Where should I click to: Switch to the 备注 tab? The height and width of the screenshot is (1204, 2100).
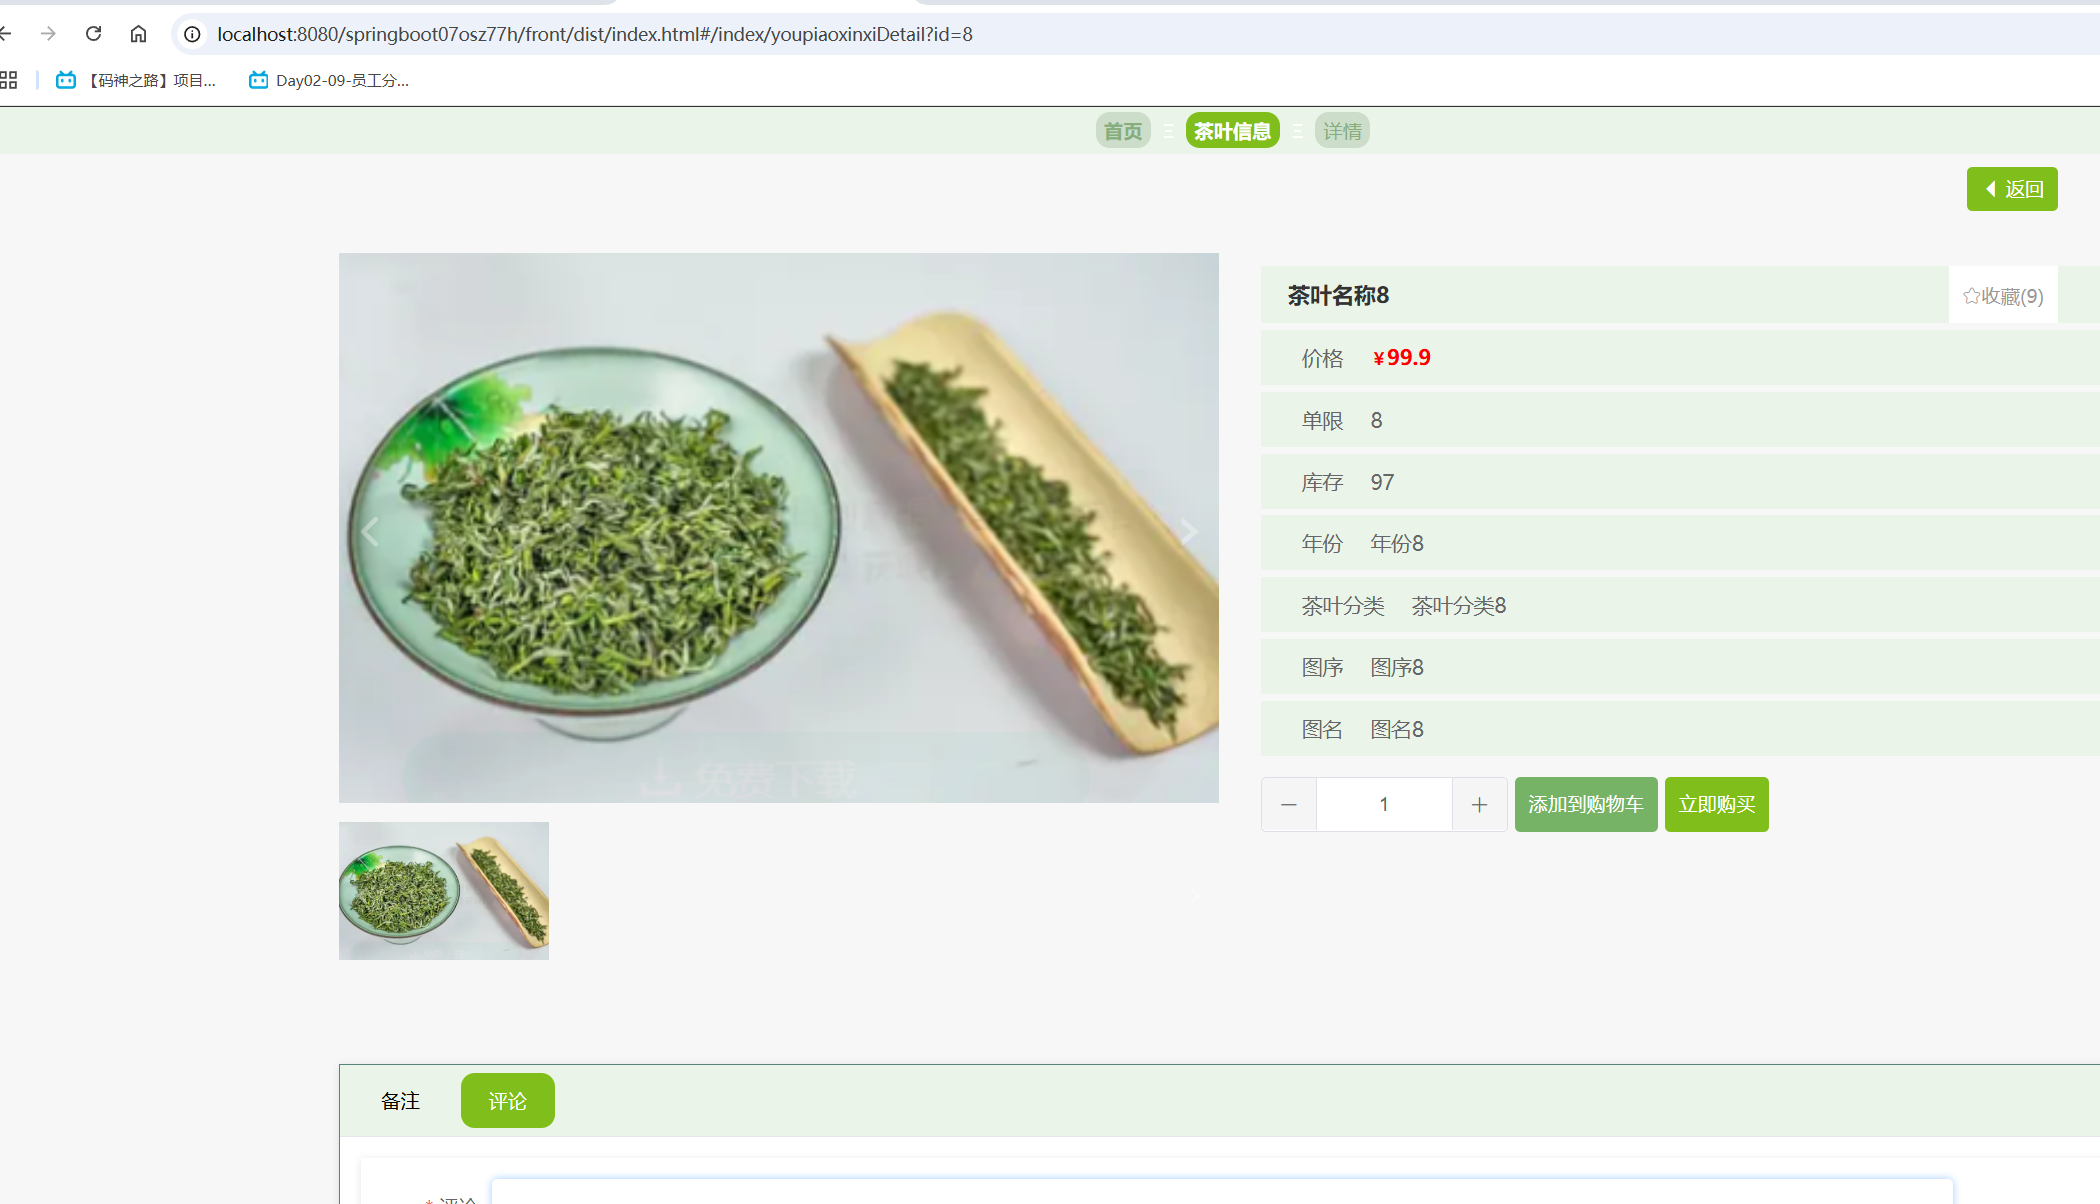click(400, 1101)
